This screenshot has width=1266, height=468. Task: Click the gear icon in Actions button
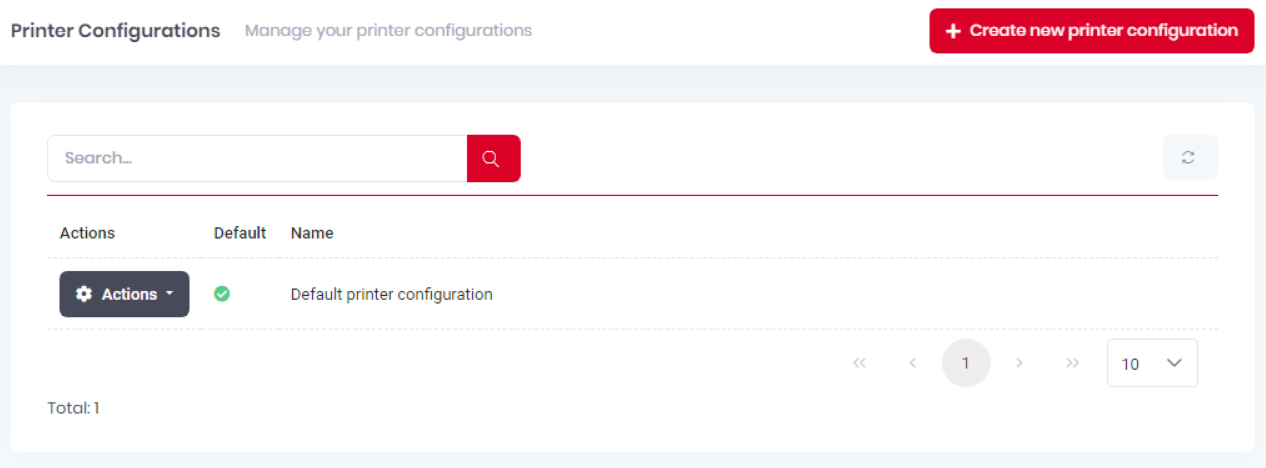[84, 294]
